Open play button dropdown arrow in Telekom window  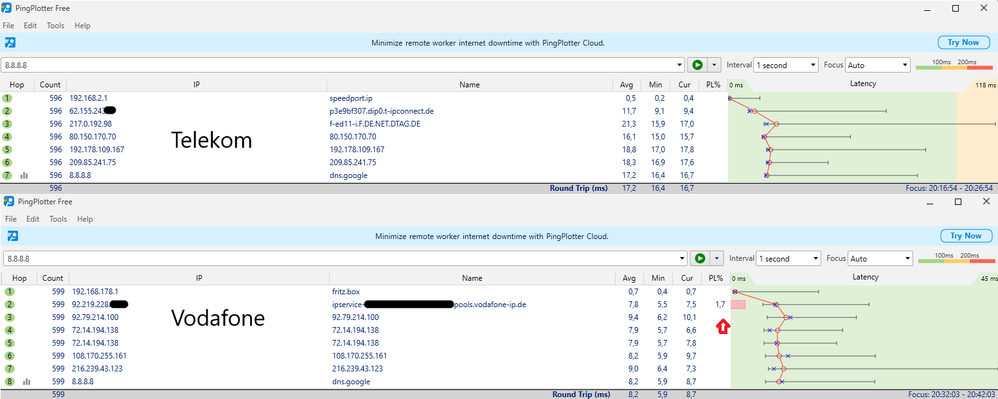714,65
